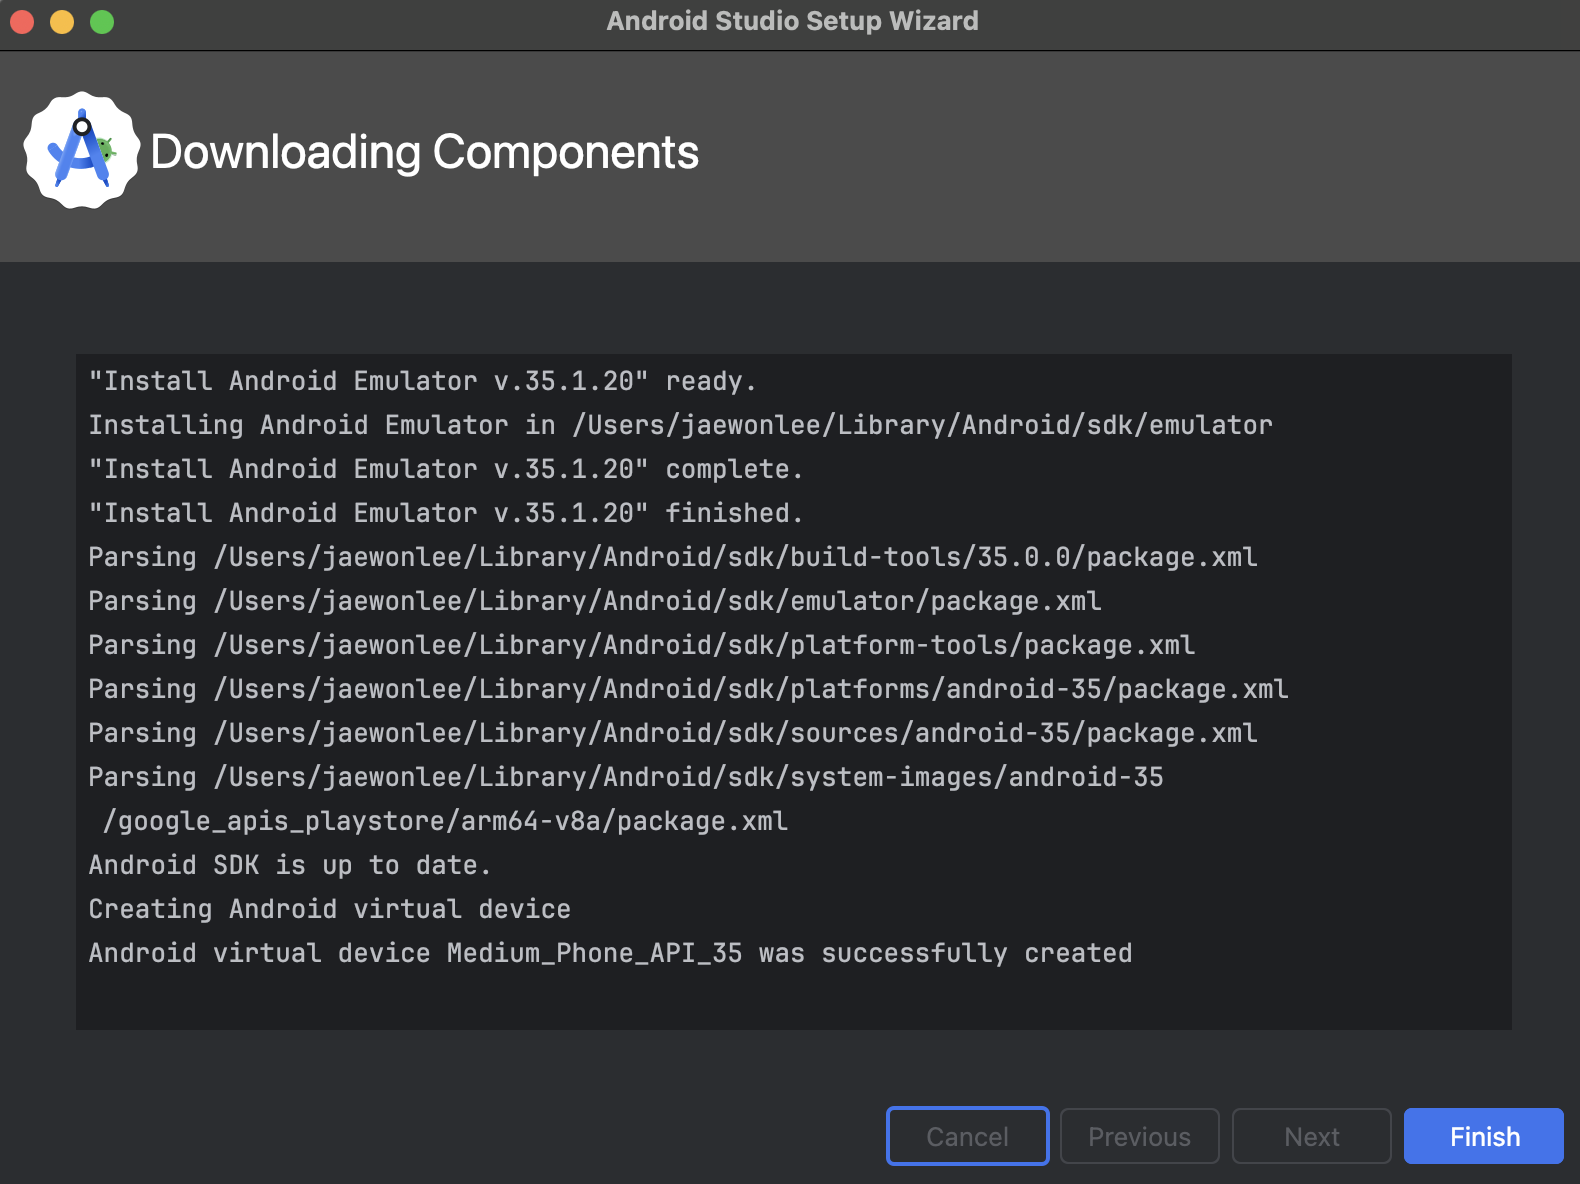The width and height of the screenshot is (1580, 1184).
Task: Click the "Android Studio Setup Wizard" window title
Action: pos(792,21)
